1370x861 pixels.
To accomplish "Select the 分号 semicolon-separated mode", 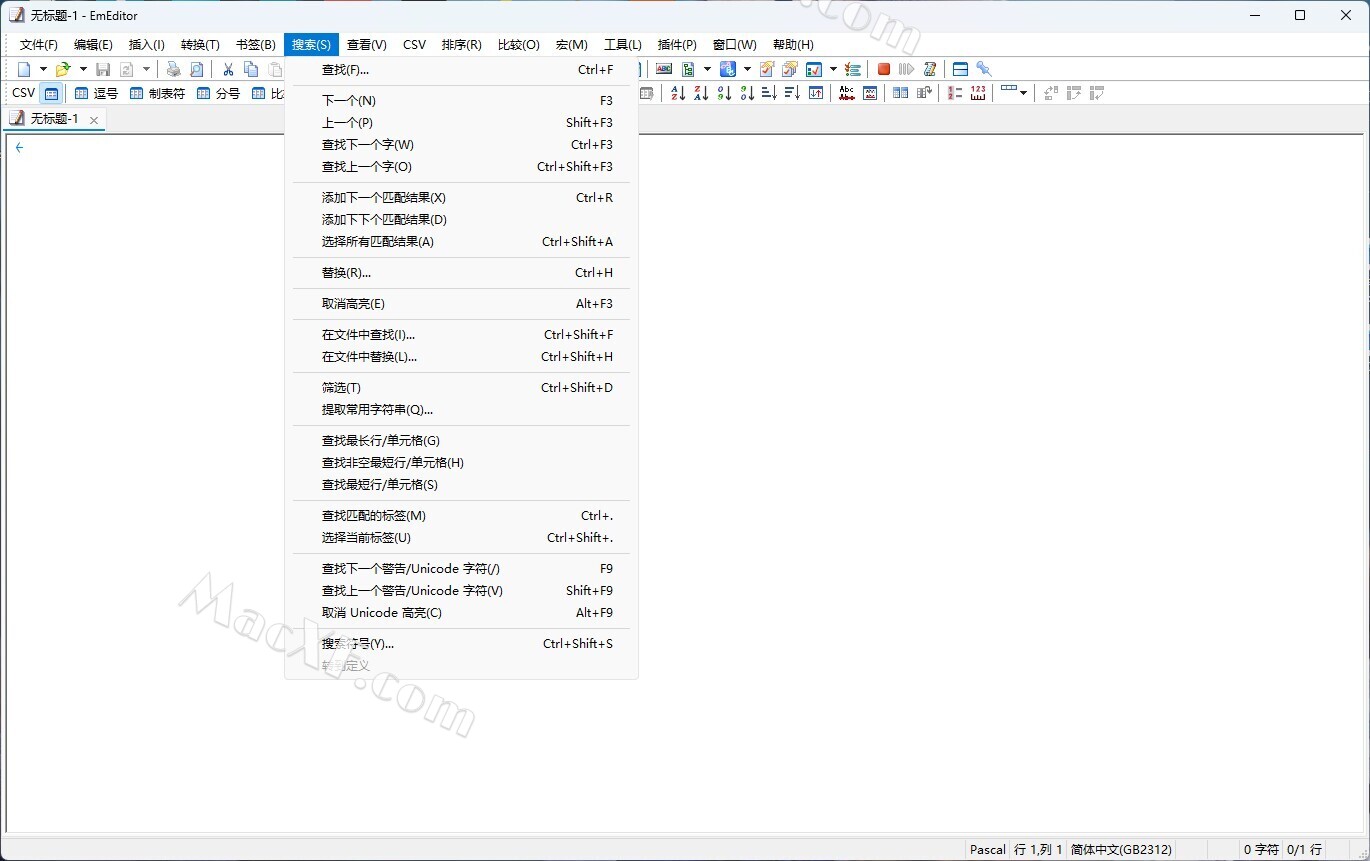I will (x=218, y=93).
